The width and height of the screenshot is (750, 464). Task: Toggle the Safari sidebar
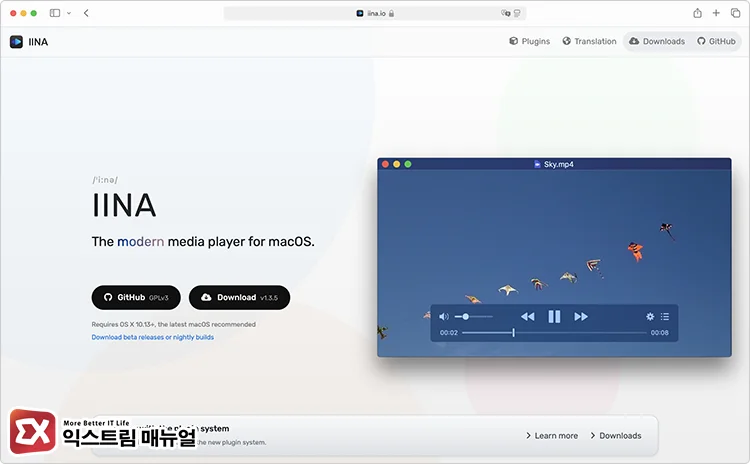[55, 13]
